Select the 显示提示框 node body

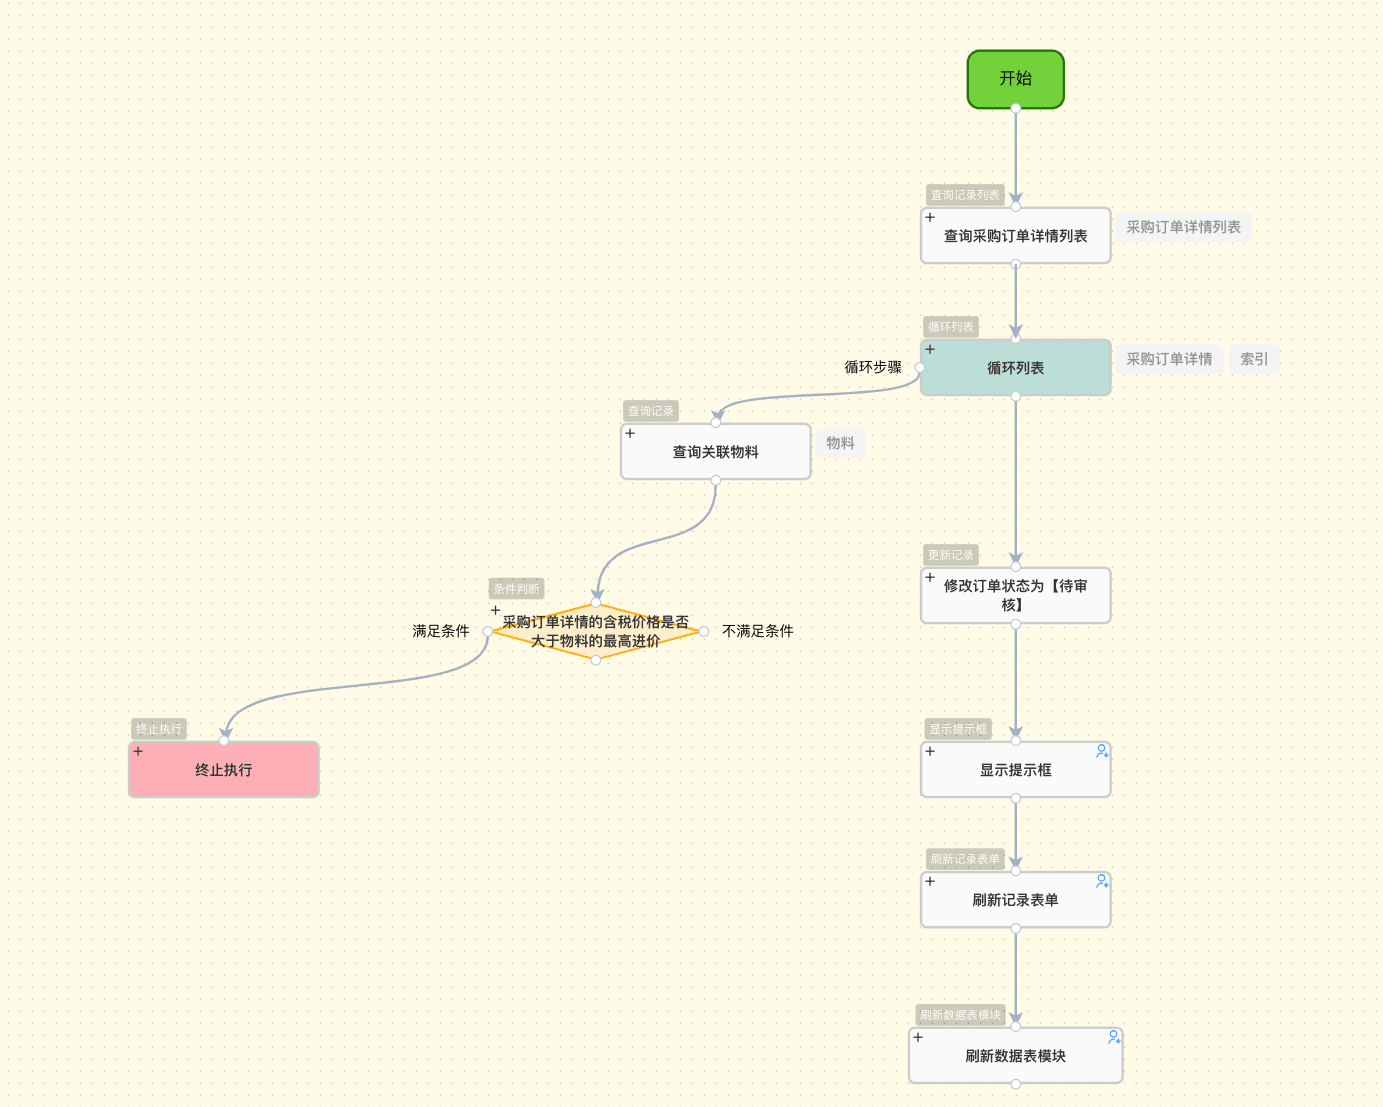1016,770
